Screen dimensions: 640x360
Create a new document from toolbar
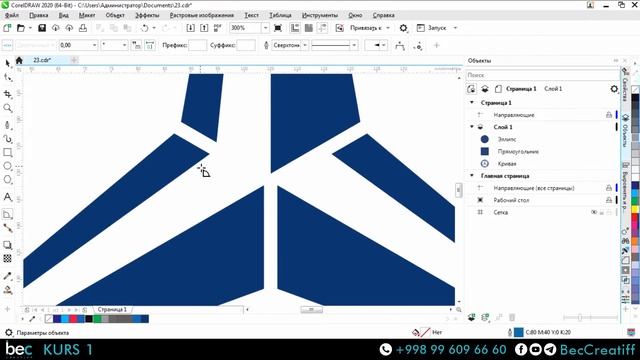click(7, 28)
